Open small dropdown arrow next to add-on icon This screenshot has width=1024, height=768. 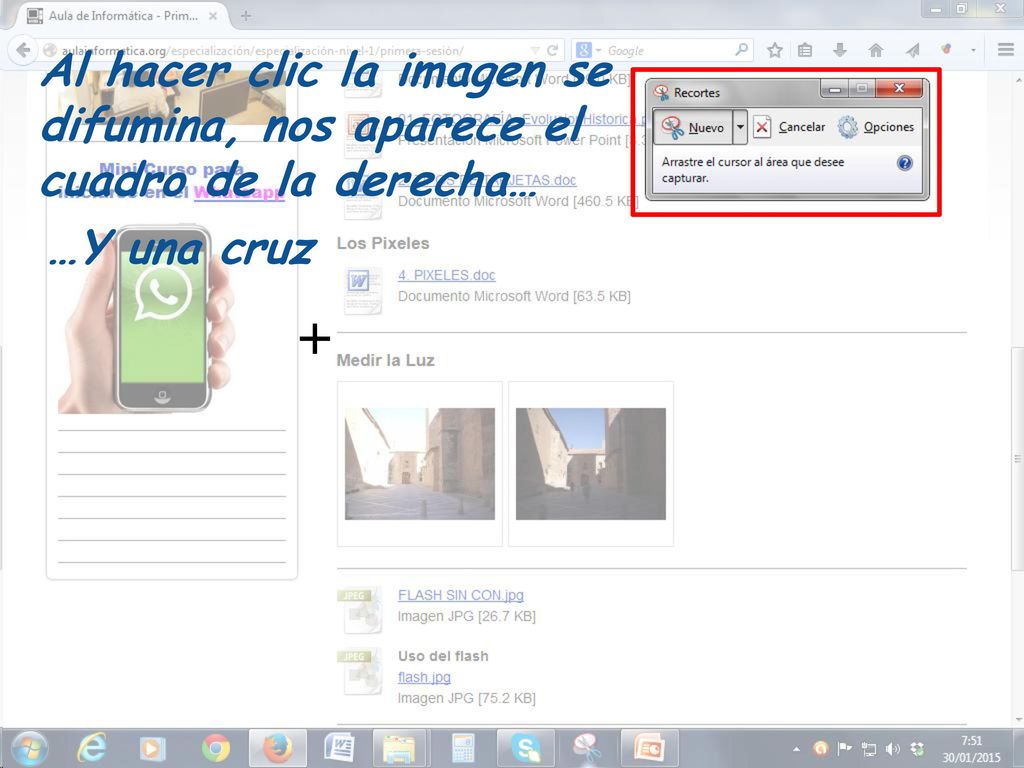[973, 50]
